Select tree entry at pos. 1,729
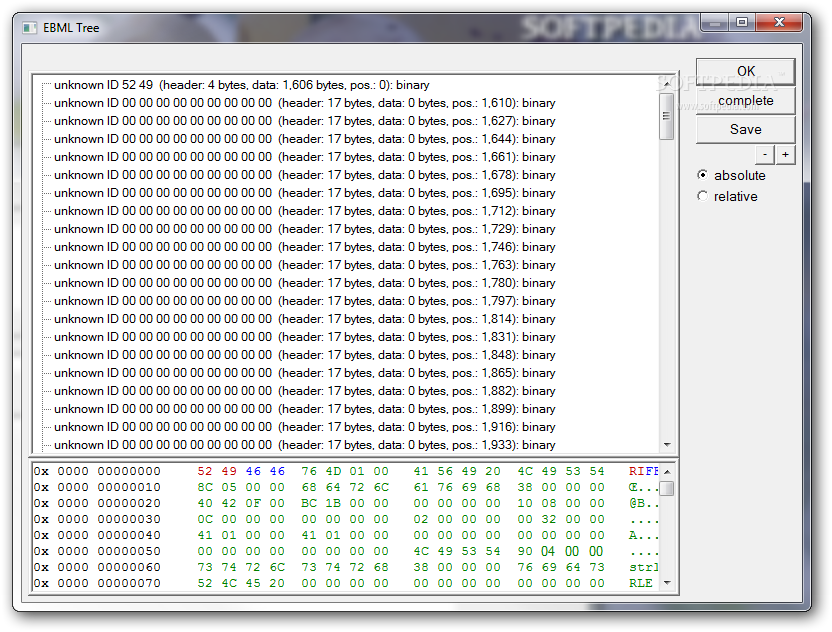This screenshot has width=832, height=632. pos(305,229)
